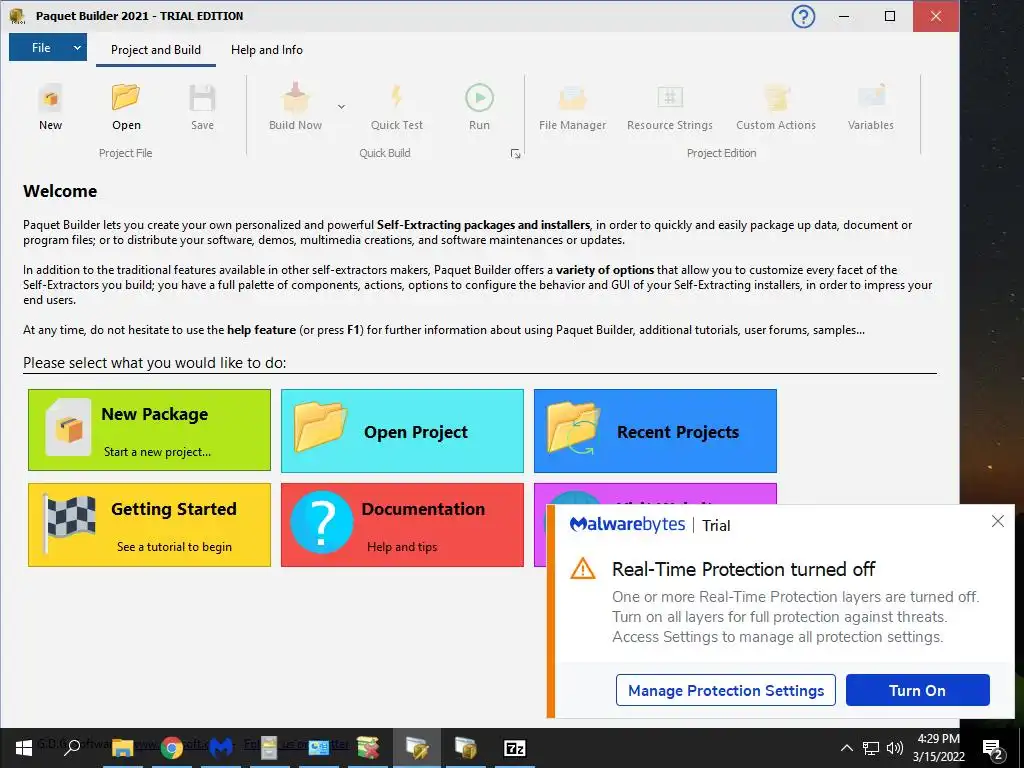Click the Open Project tile
Image resolution: width=1024 pixels, height=768 pixels.
(402, 431)
